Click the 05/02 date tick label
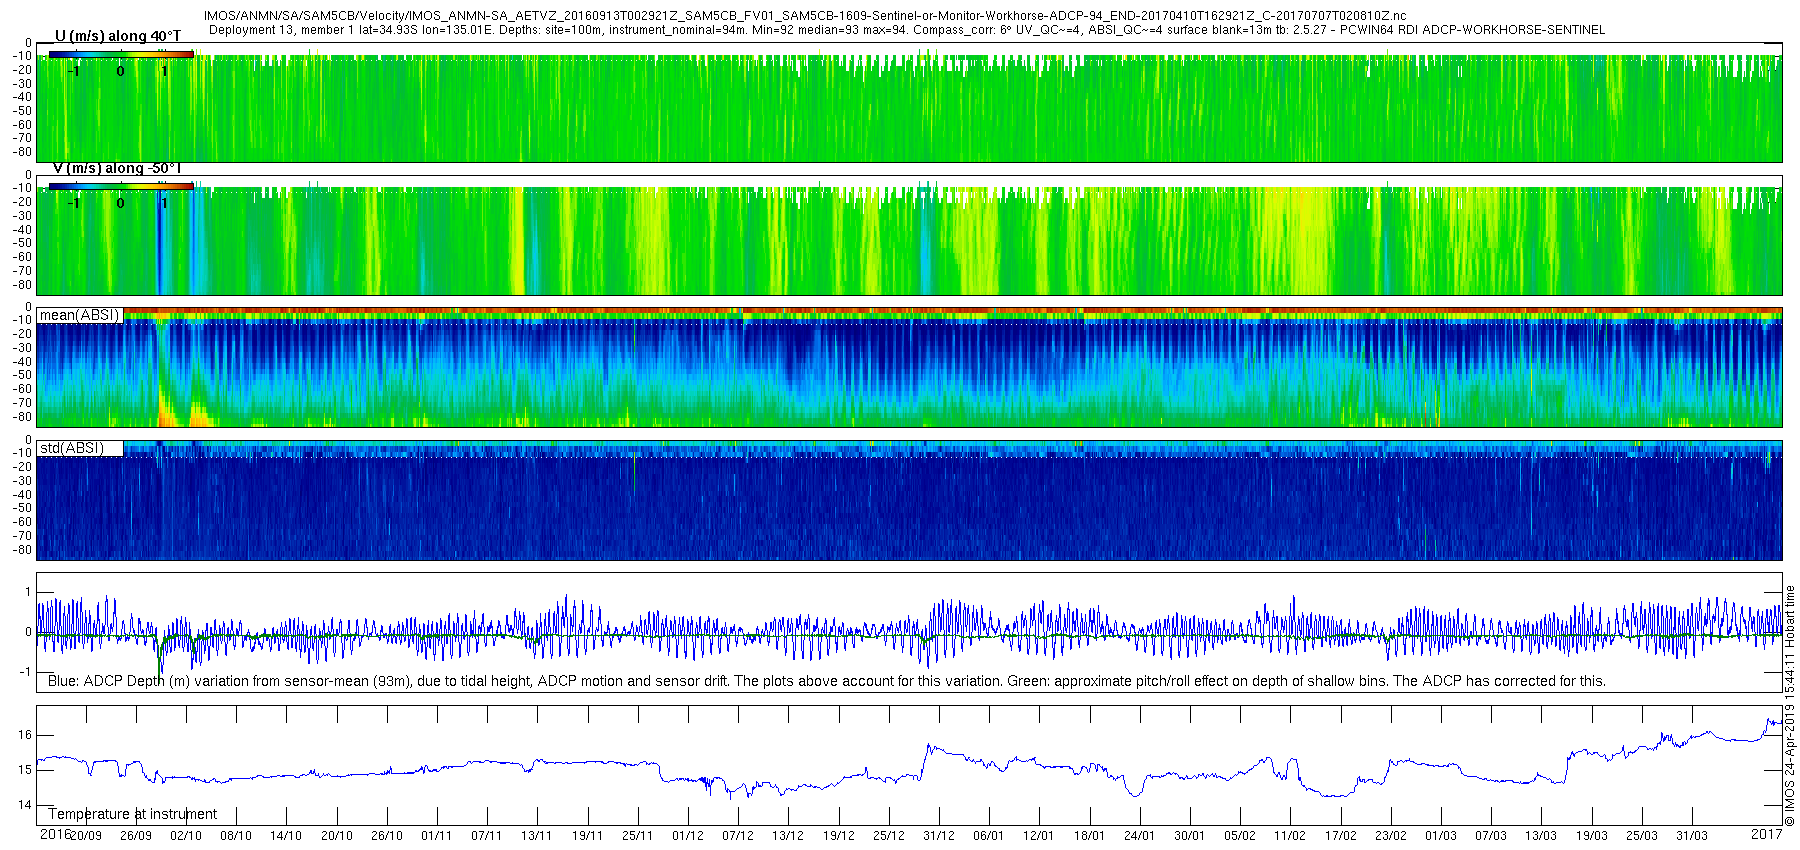 tap(1239, 836)
